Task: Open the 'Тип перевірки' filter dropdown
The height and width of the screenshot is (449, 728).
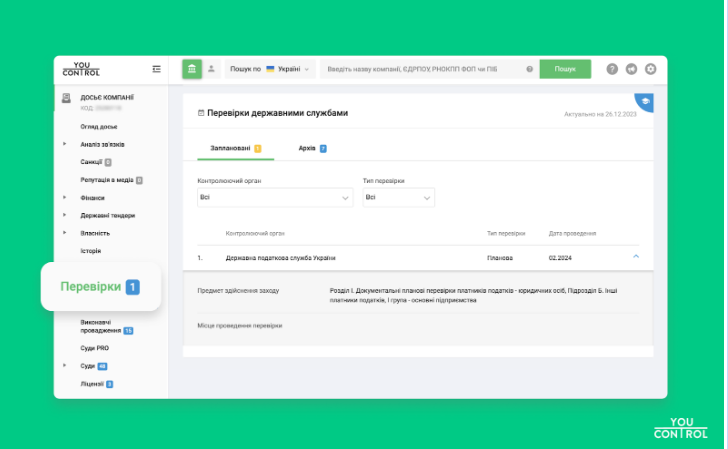Action: [x=398, y=198]
